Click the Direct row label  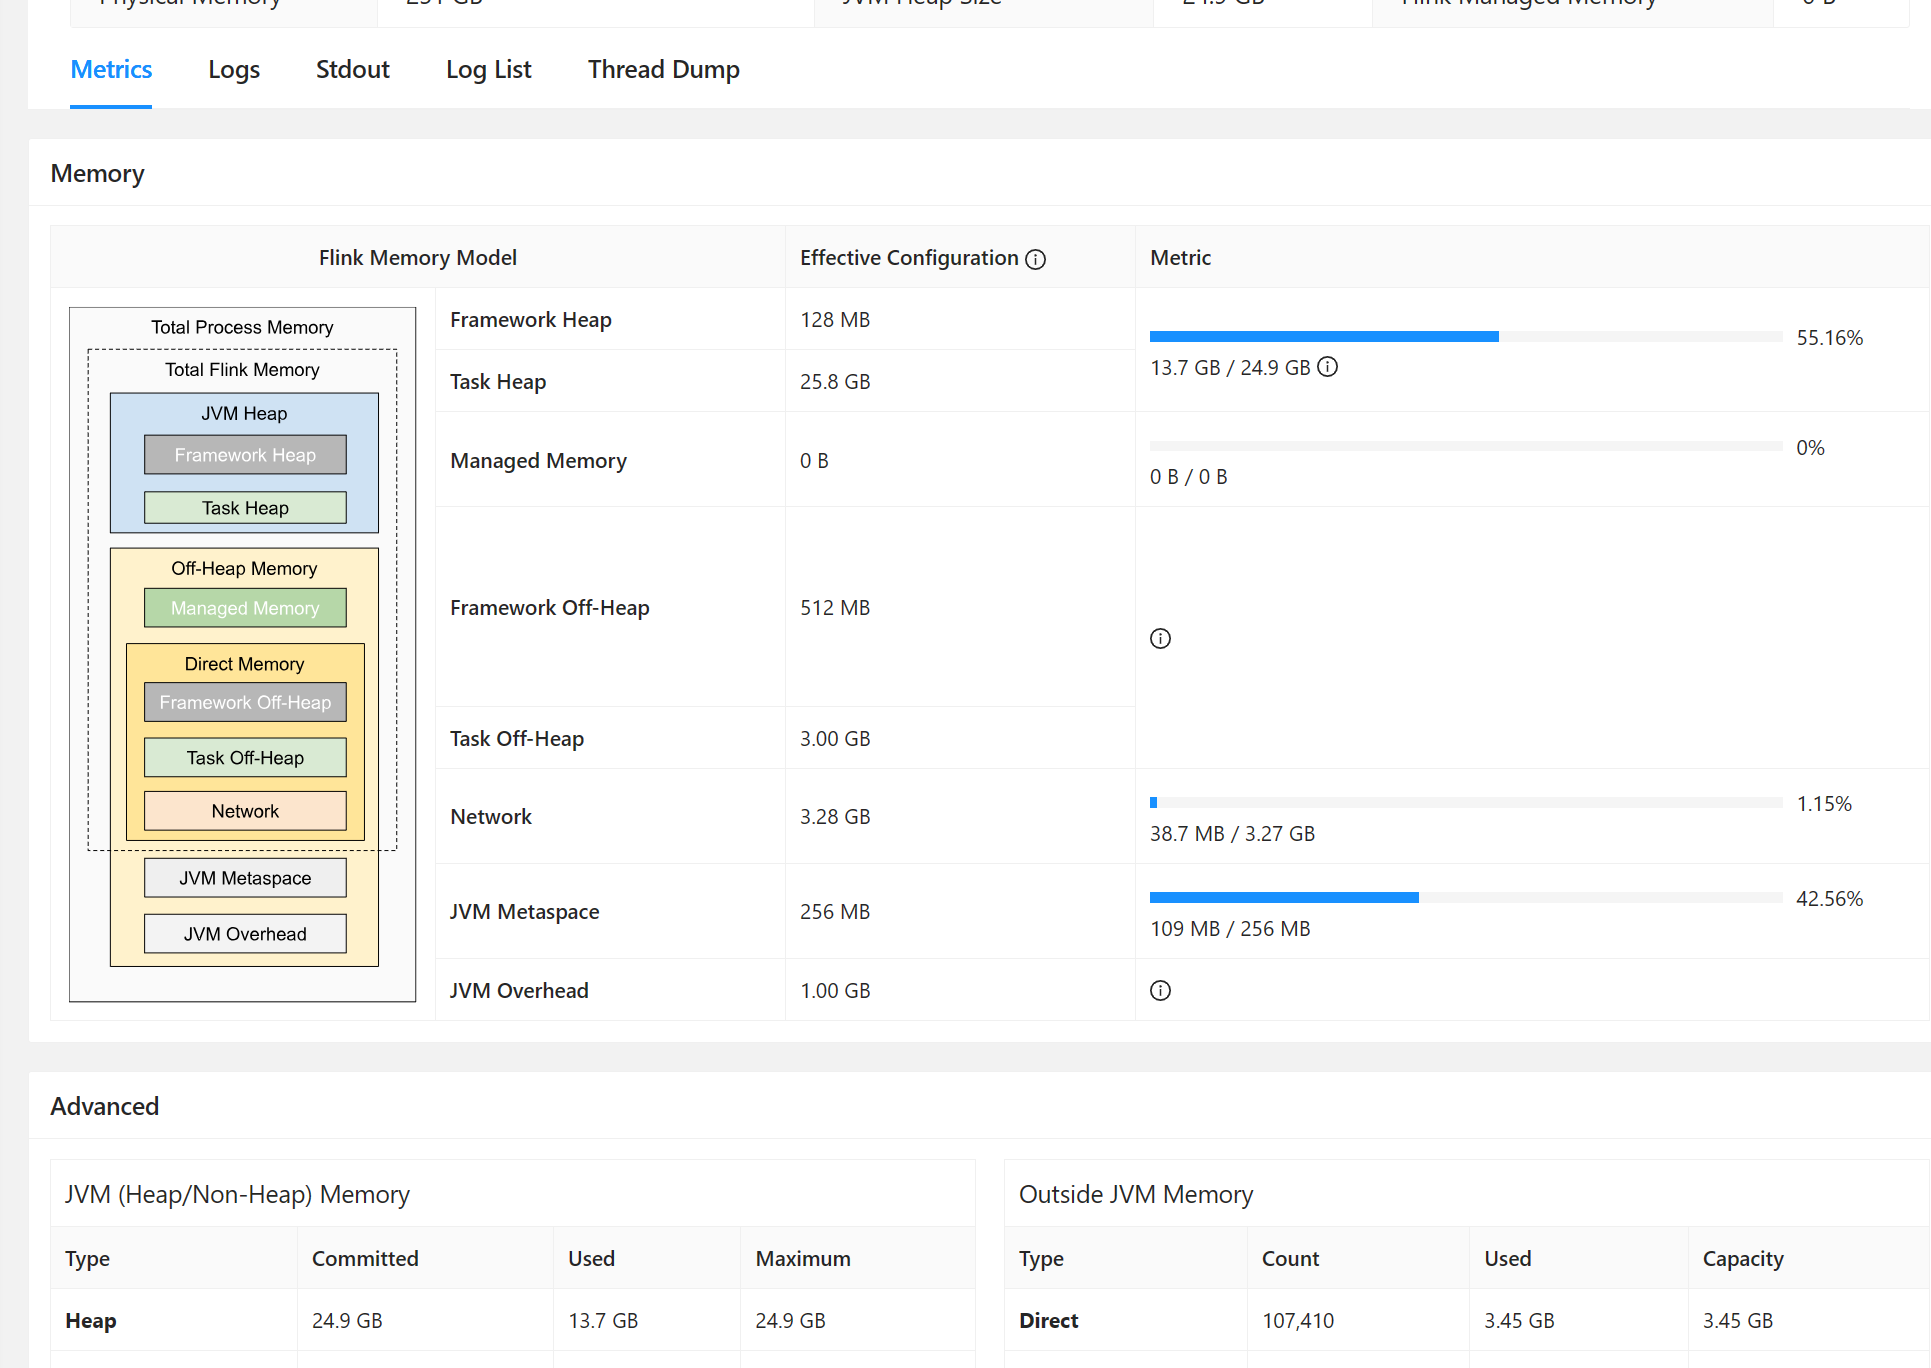click(x=1049, y=1320)
